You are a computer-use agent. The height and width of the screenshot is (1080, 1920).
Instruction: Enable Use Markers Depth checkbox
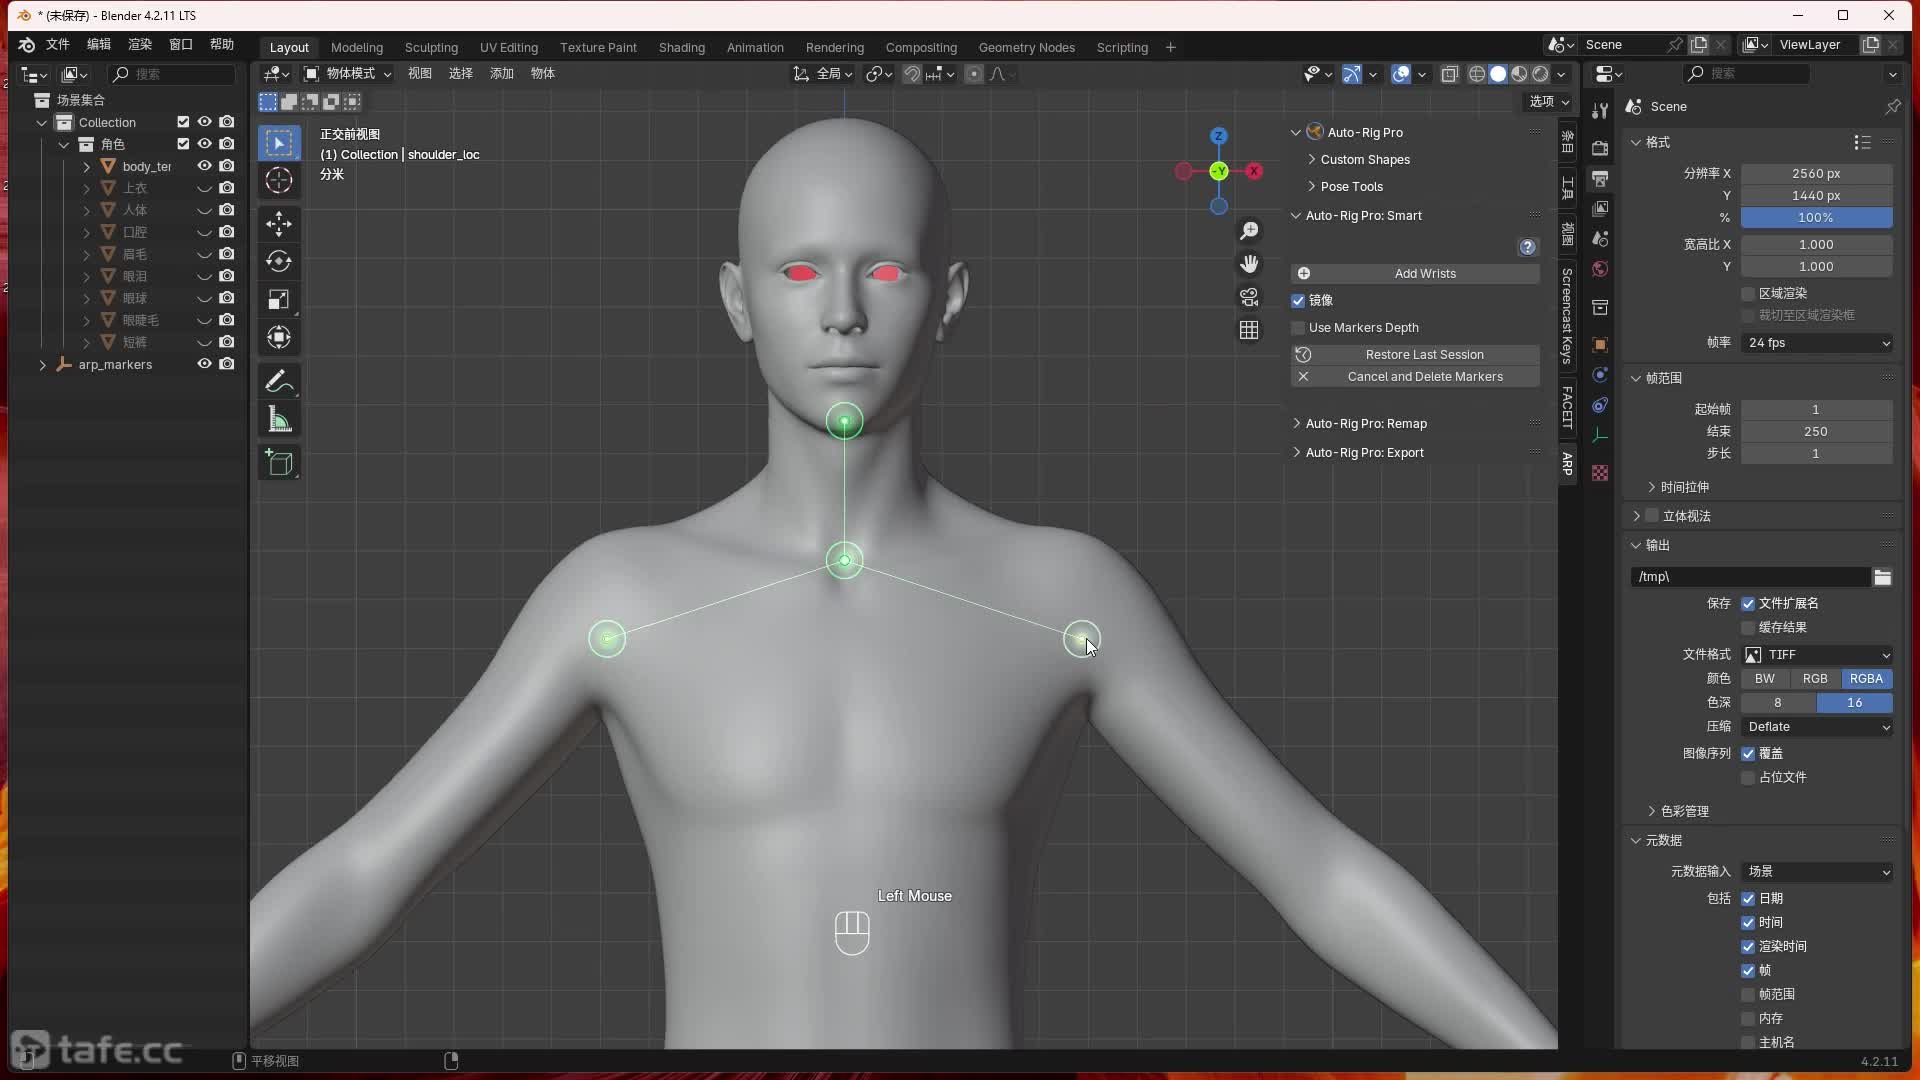1298,328
